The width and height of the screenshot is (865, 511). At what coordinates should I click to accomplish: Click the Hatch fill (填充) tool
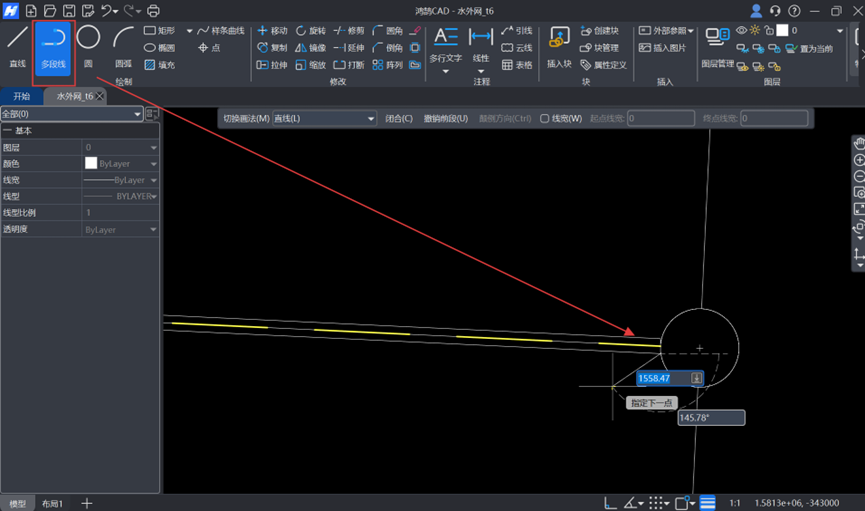pyautogui.click(x=159, y=65)
